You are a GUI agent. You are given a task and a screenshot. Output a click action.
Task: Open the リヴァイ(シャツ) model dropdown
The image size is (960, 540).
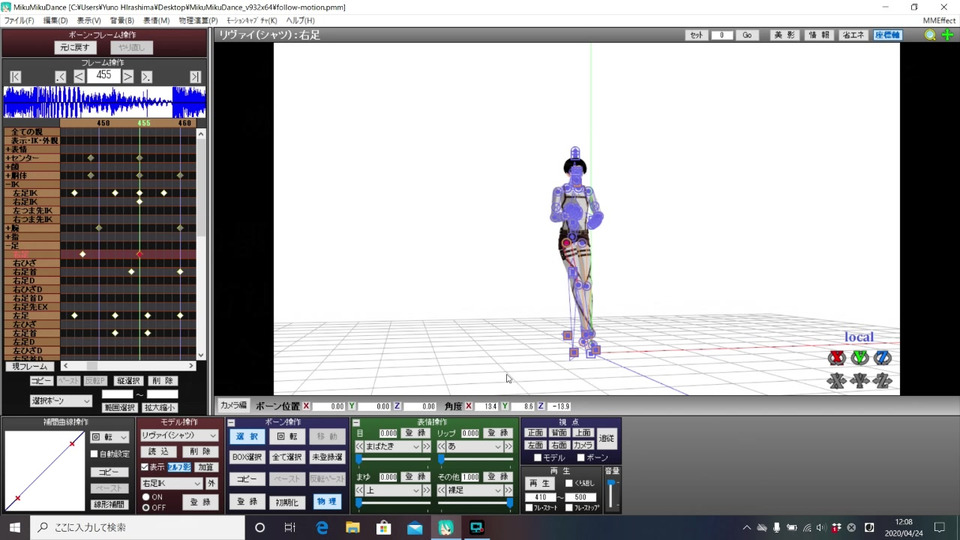coord(179,436)
